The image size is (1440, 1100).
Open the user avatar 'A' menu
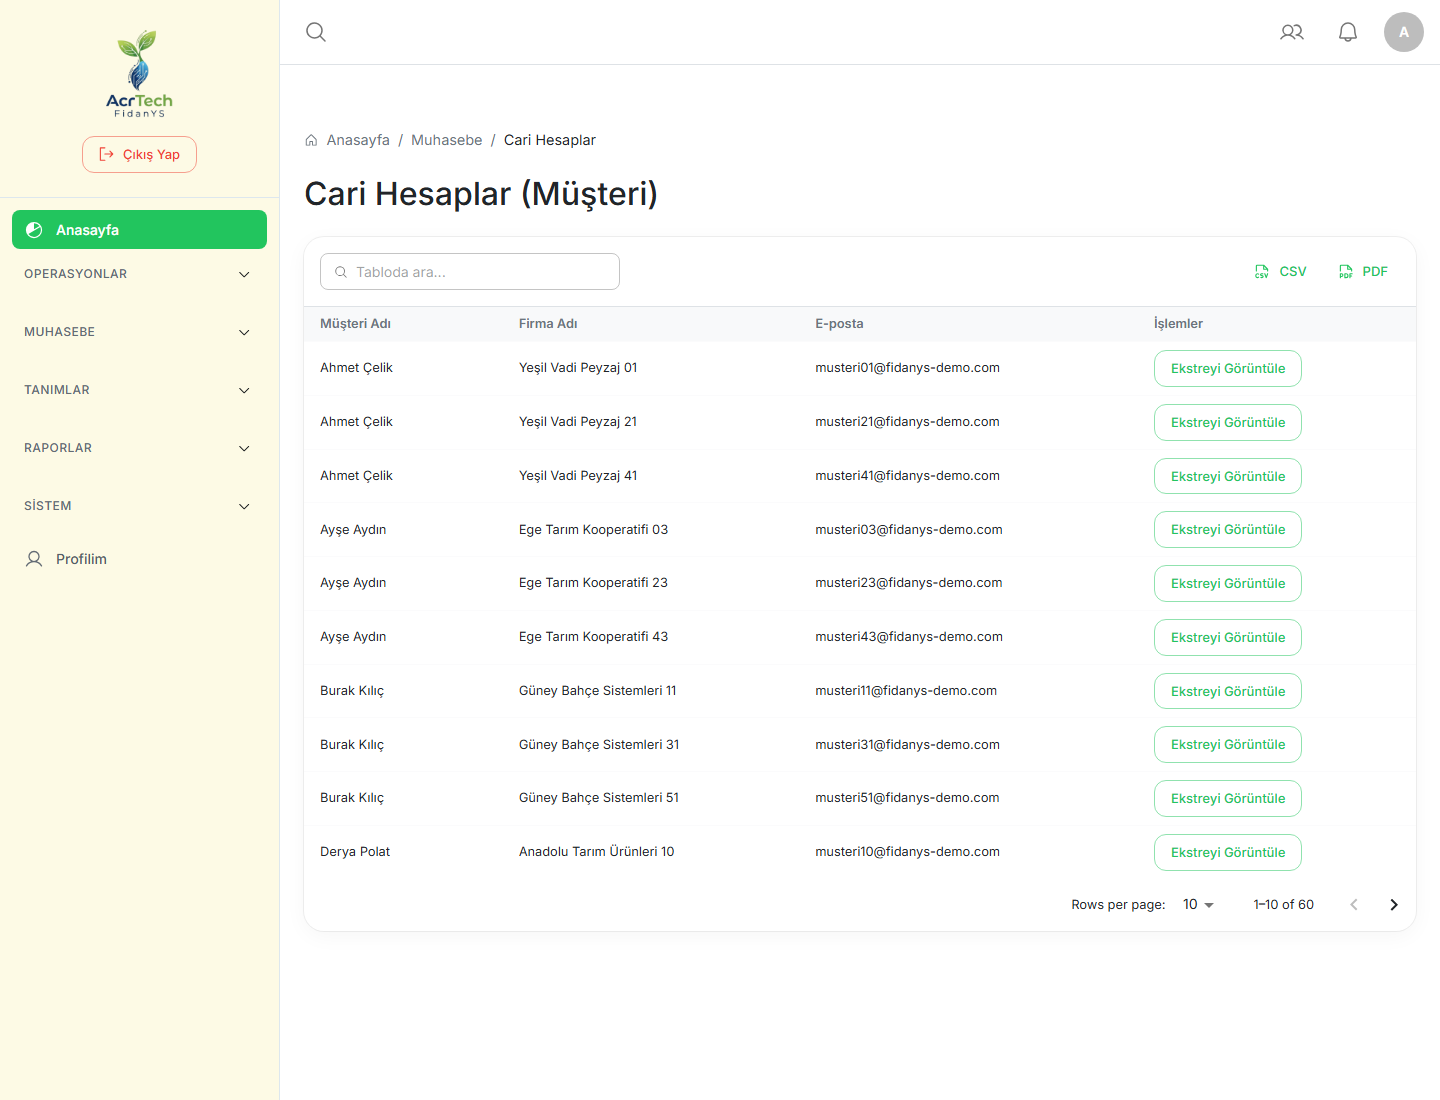1404,32
